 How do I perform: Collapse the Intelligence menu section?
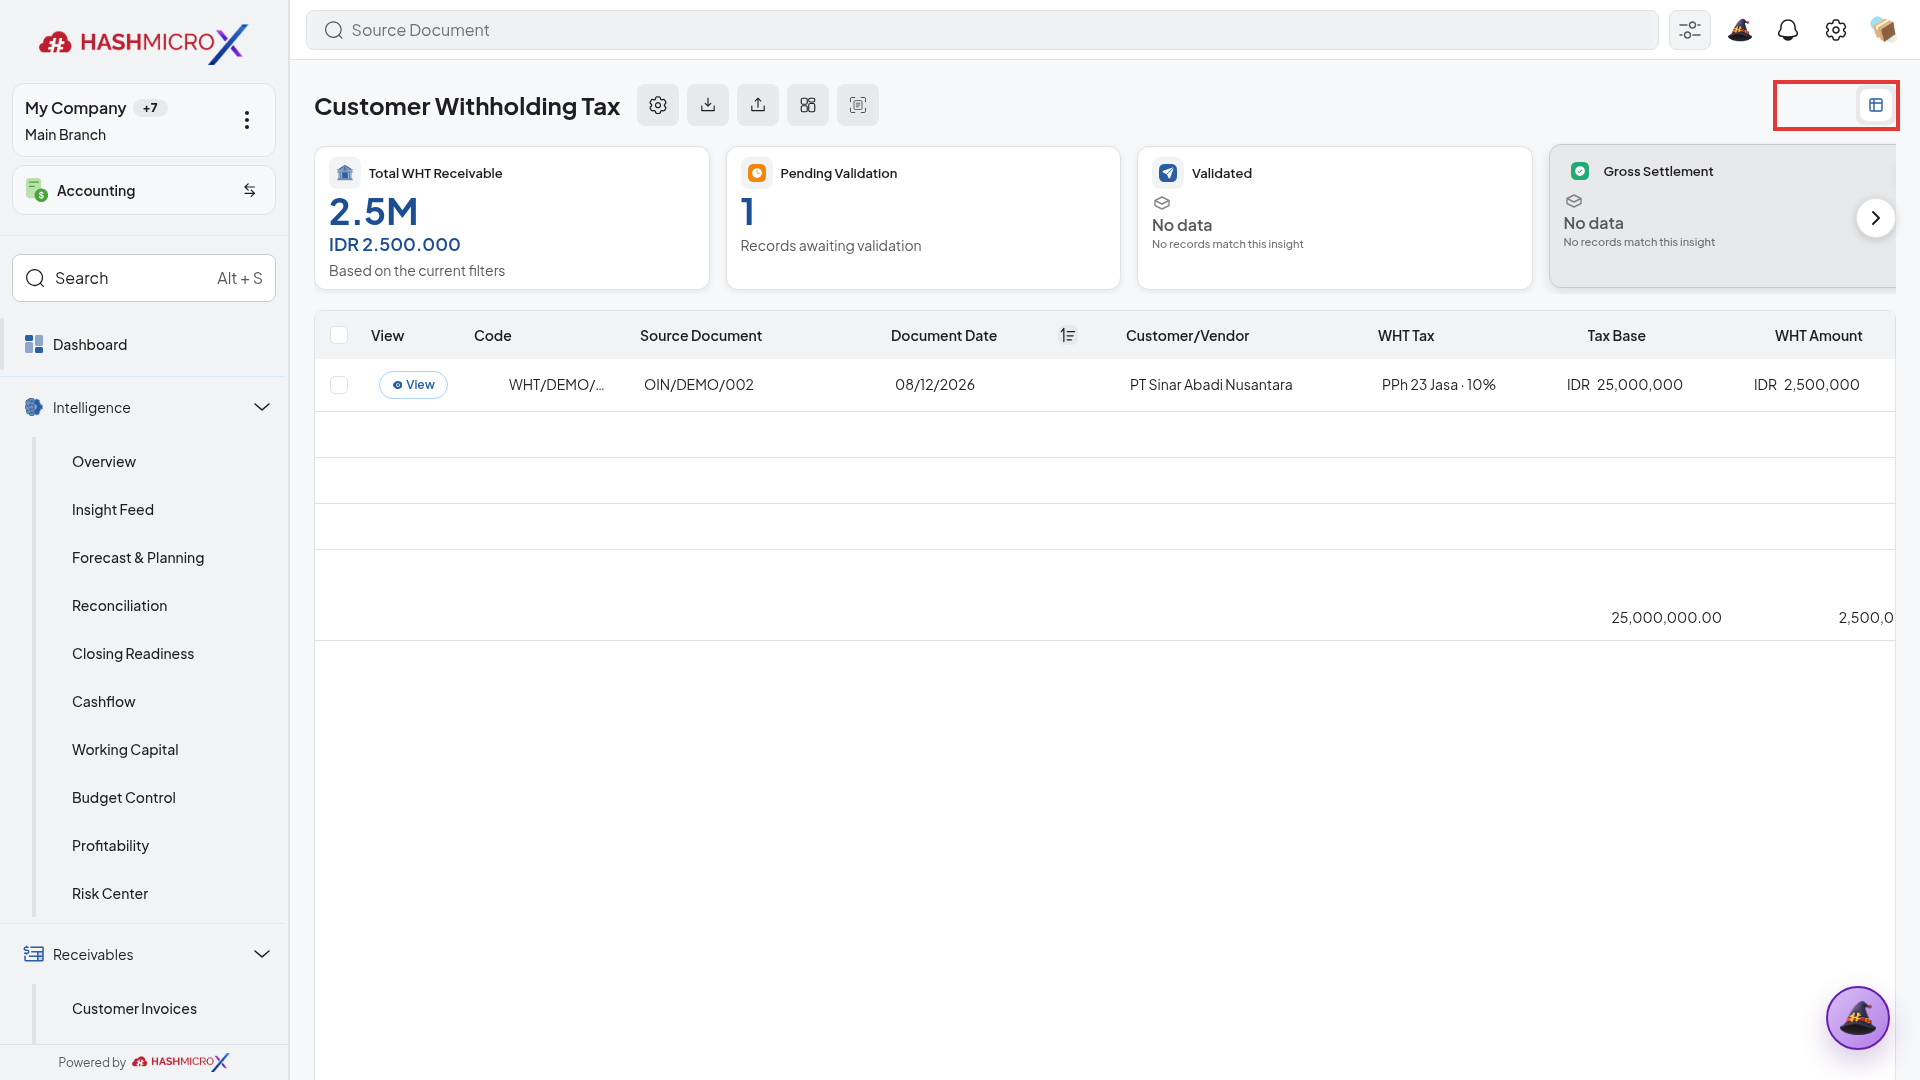click(262, 407)
